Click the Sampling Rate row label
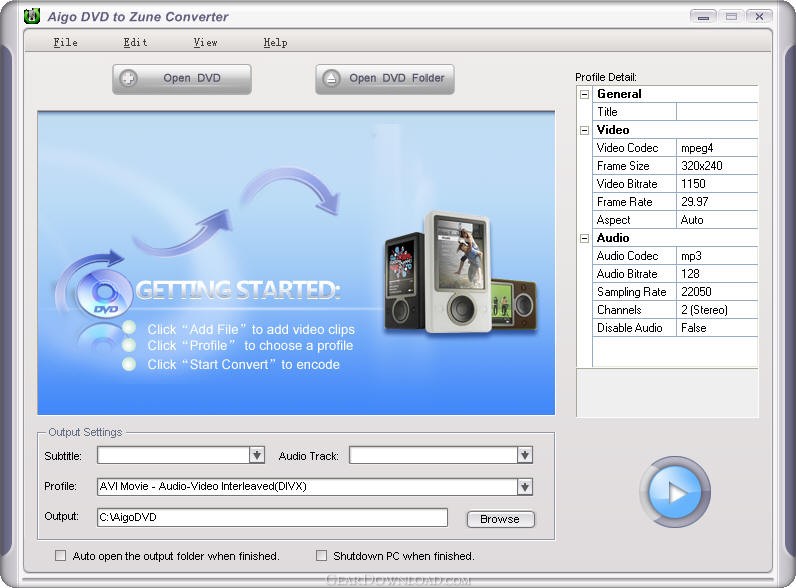 point(632,292)
